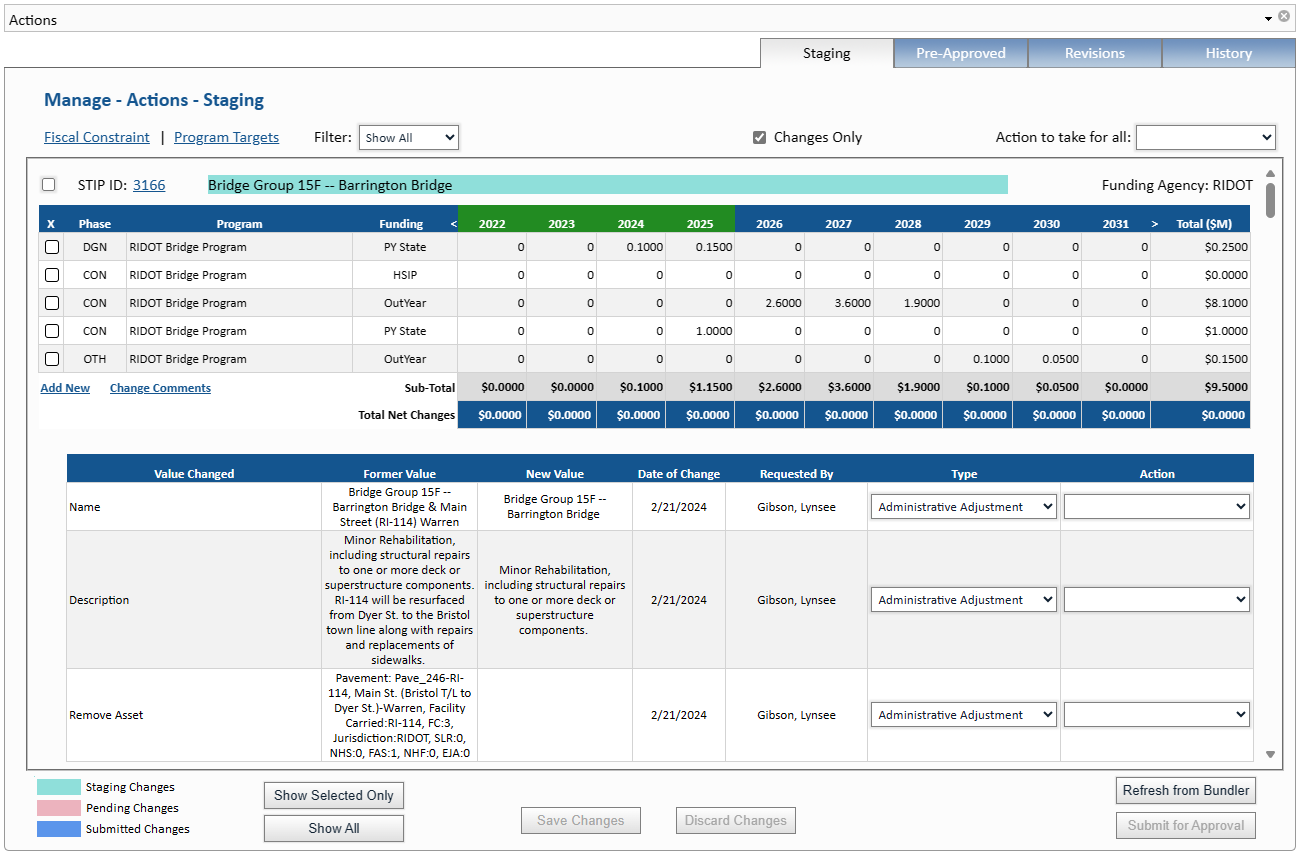Click the Show All button
The width and height of the screenshot is (1299, 855).
[334, 828]
